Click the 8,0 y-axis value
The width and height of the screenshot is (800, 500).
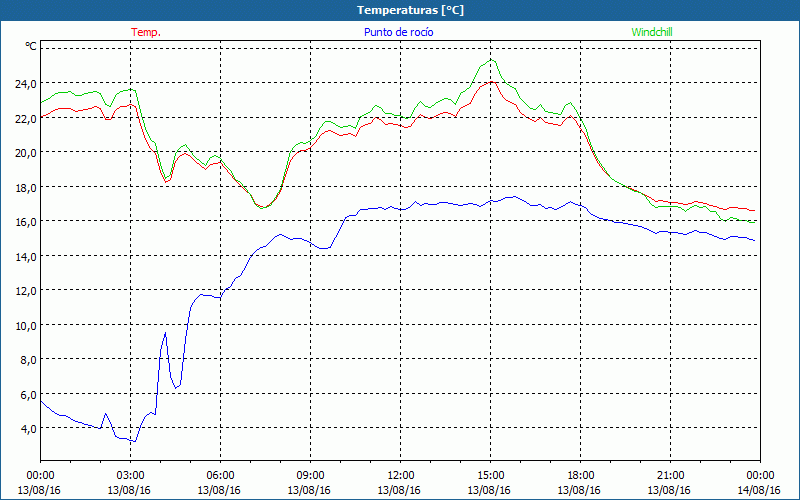tap(28, 360)
